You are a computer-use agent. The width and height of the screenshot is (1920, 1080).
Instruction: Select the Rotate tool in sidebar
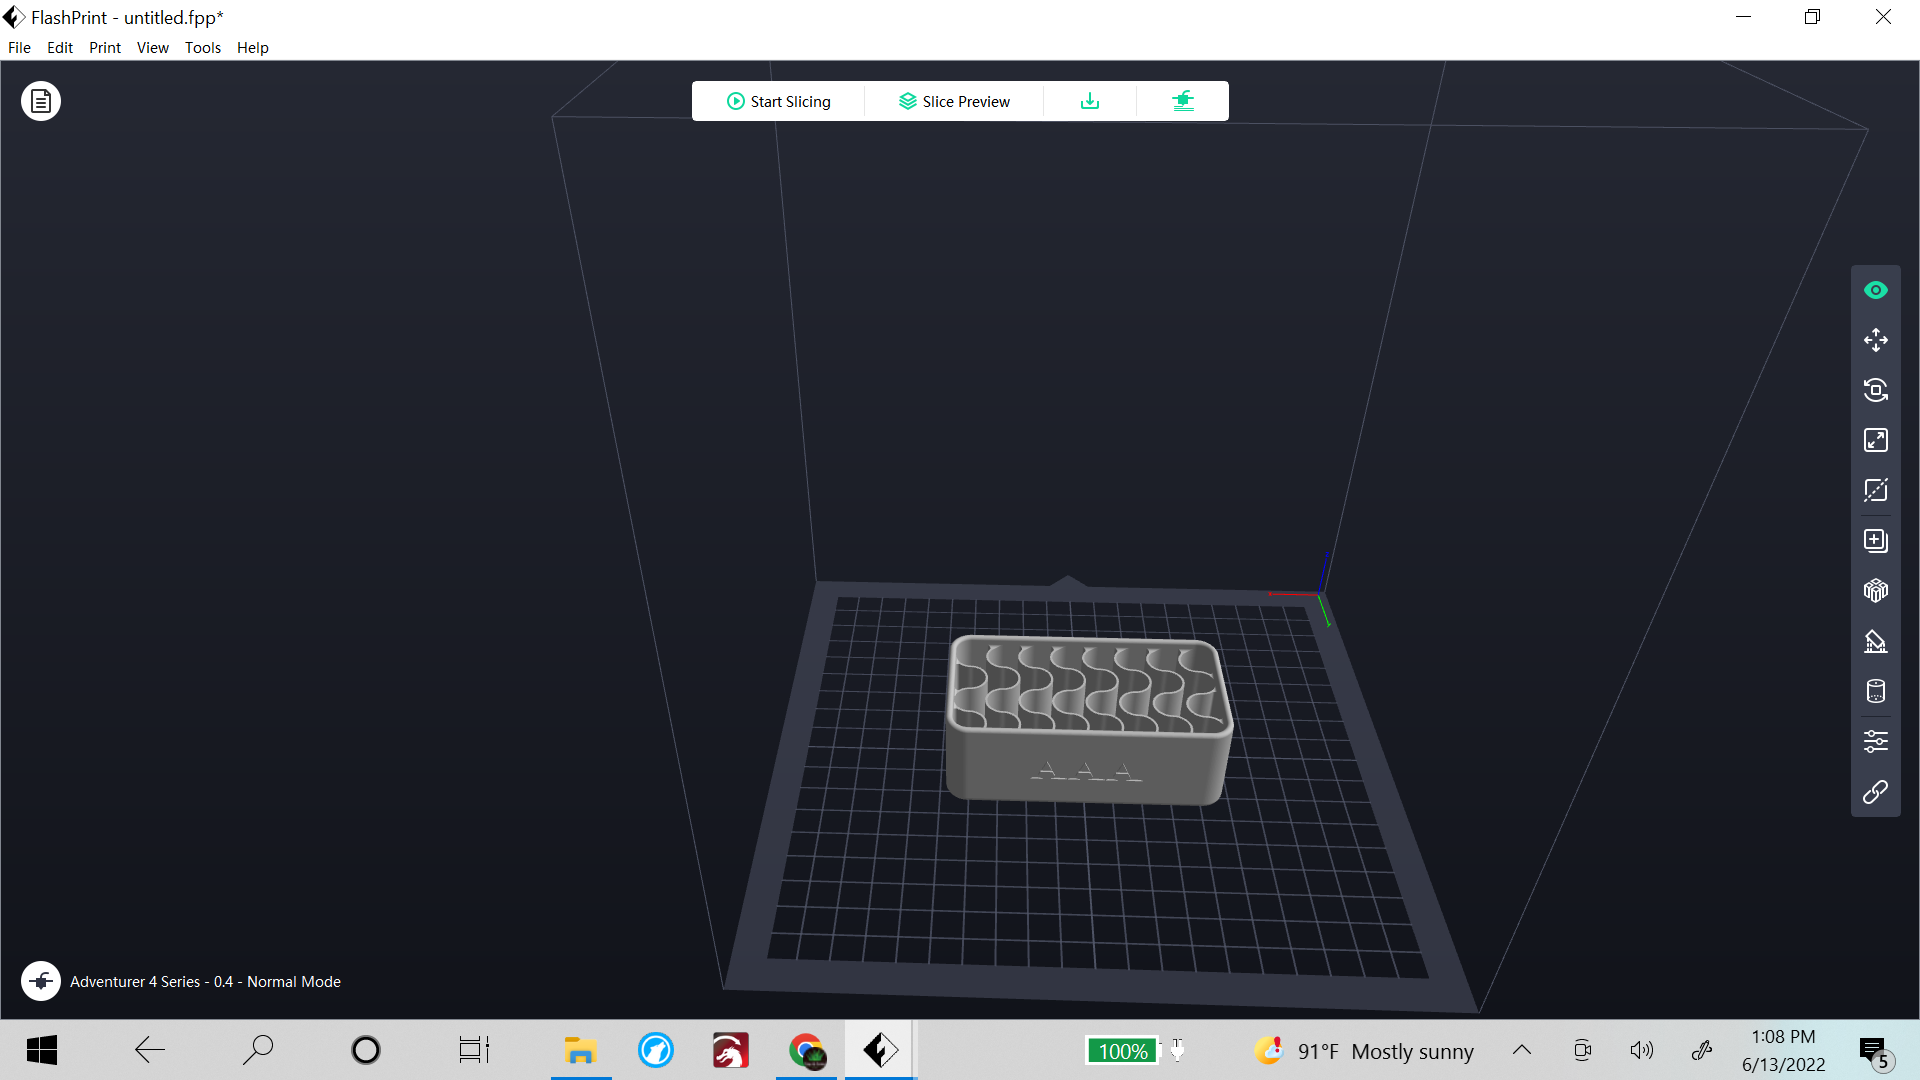coord(1875,390)
